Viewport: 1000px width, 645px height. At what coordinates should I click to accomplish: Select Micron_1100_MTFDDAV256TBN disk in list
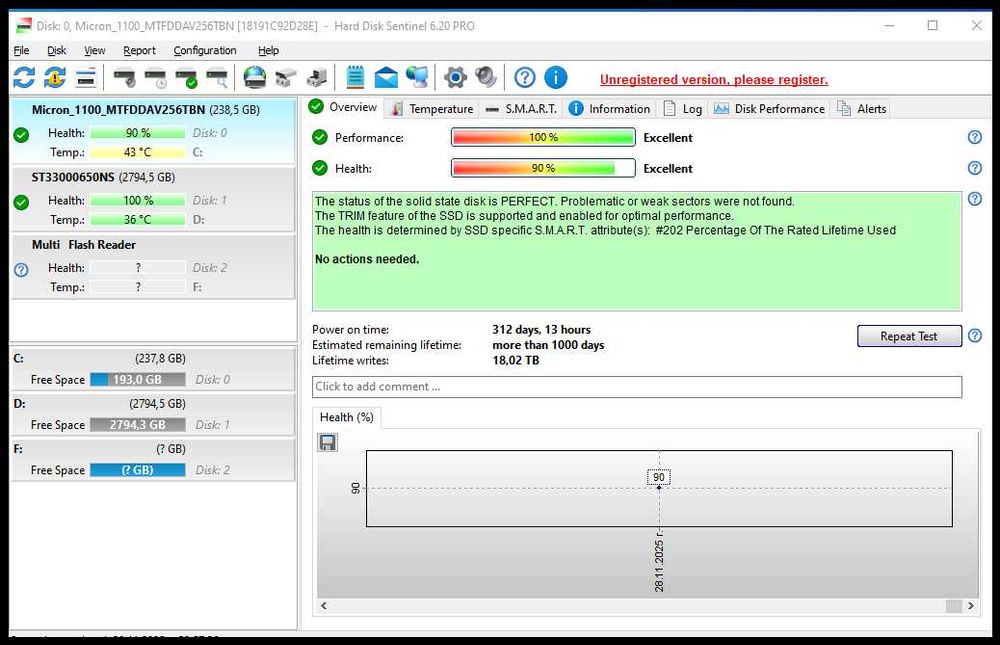pos(153,131)
